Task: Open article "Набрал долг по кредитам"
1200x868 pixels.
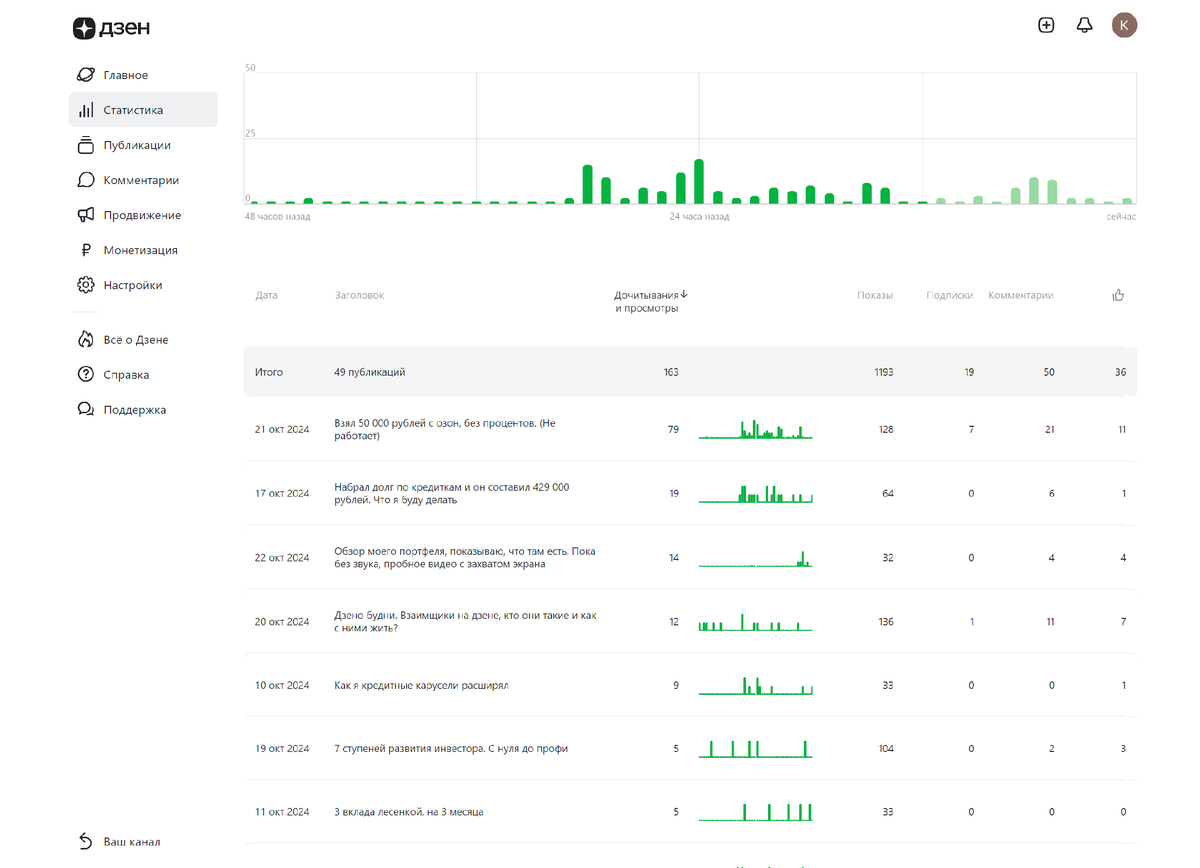Action: coord(452,494)
